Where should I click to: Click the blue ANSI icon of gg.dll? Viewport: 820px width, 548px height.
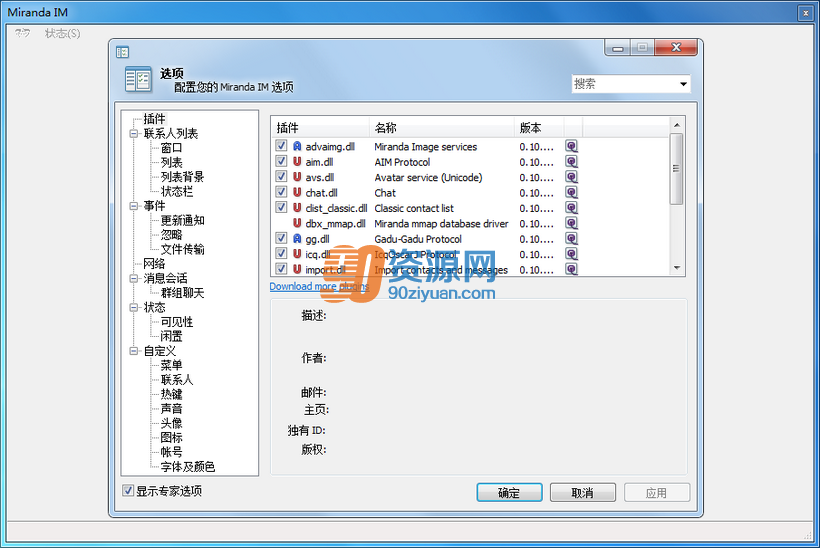(297, 239)
